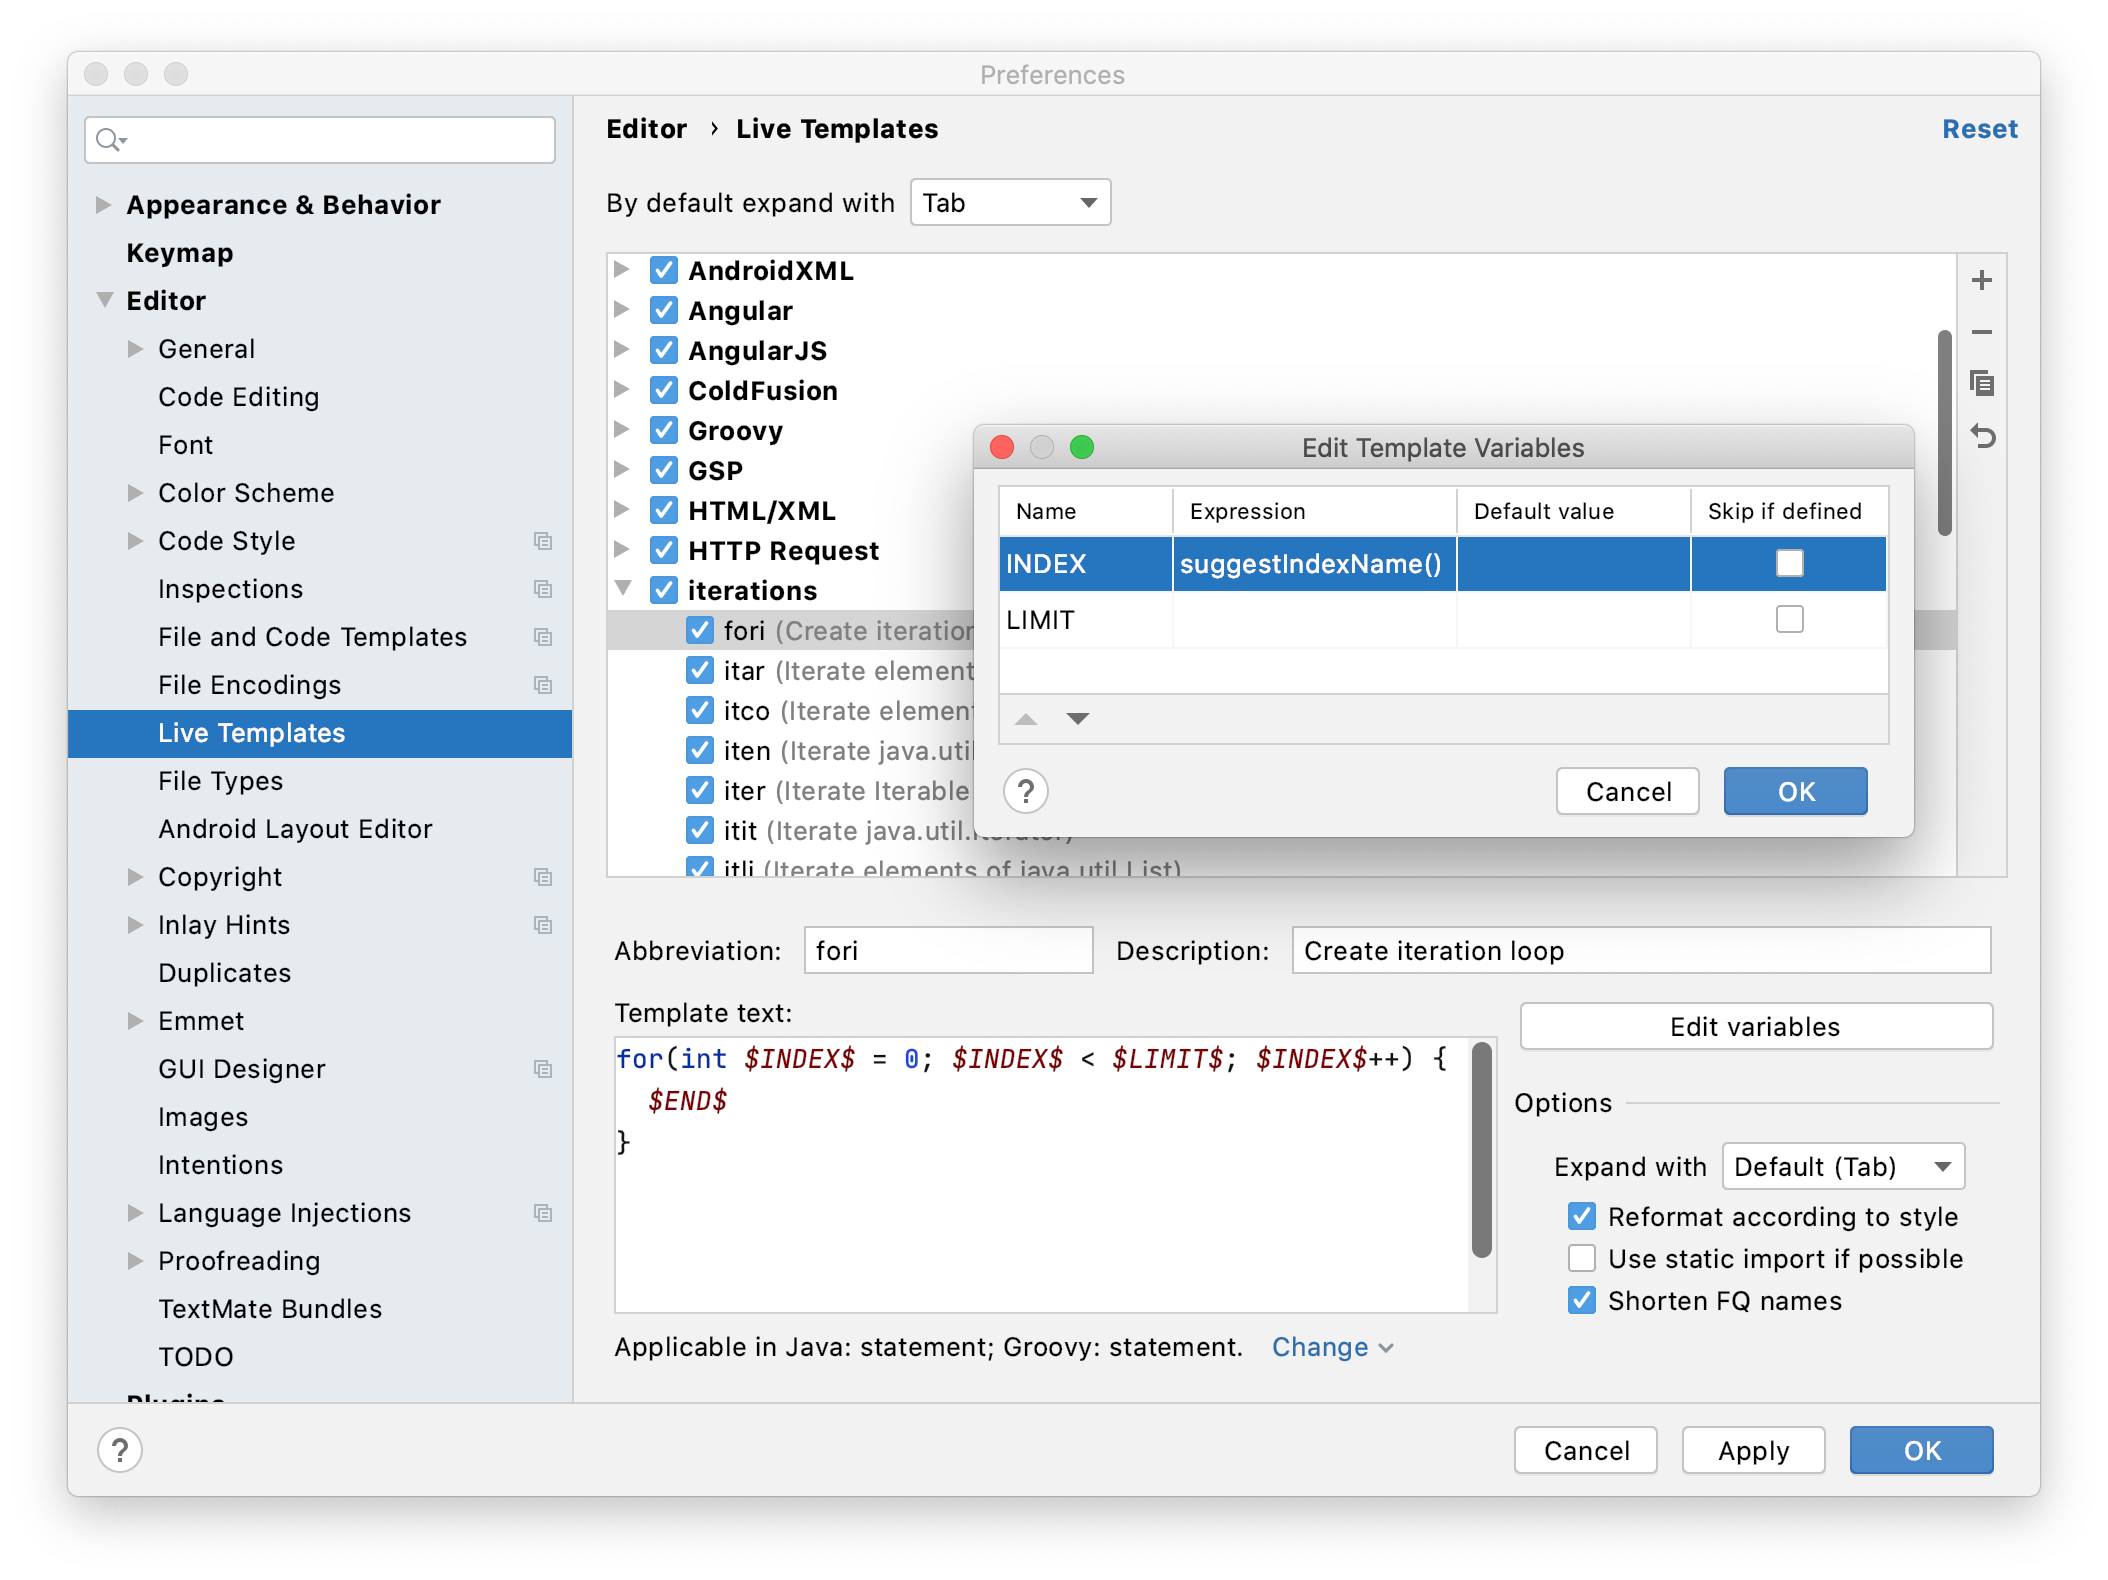Select the Abbreviation input field

click(944, 953)
